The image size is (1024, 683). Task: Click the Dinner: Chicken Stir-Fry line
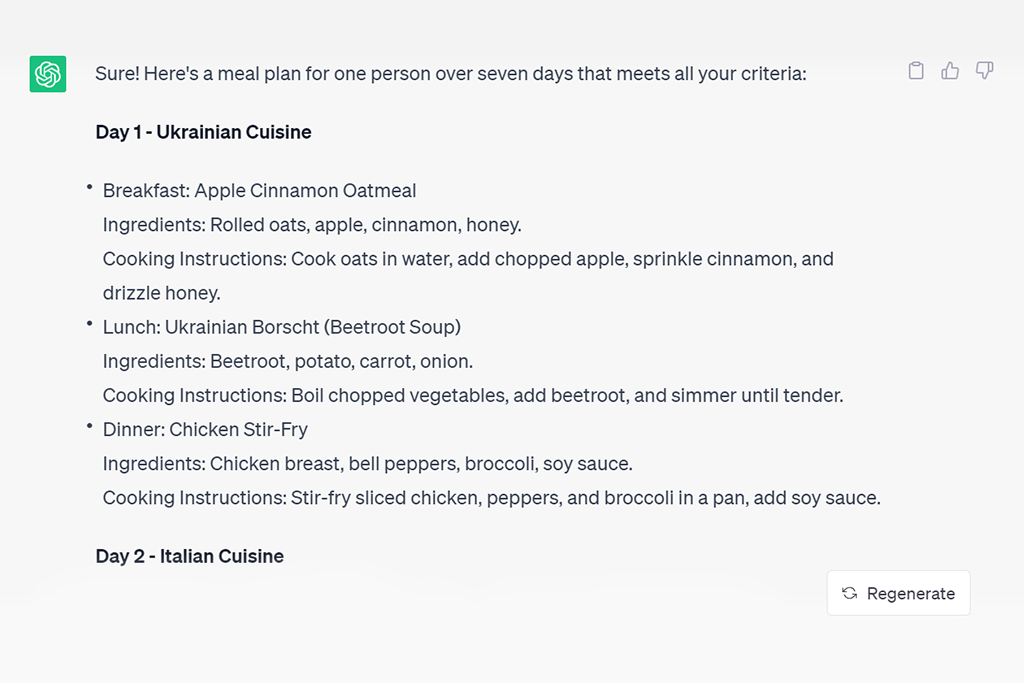pyautogui.click(x=205, y=429)
